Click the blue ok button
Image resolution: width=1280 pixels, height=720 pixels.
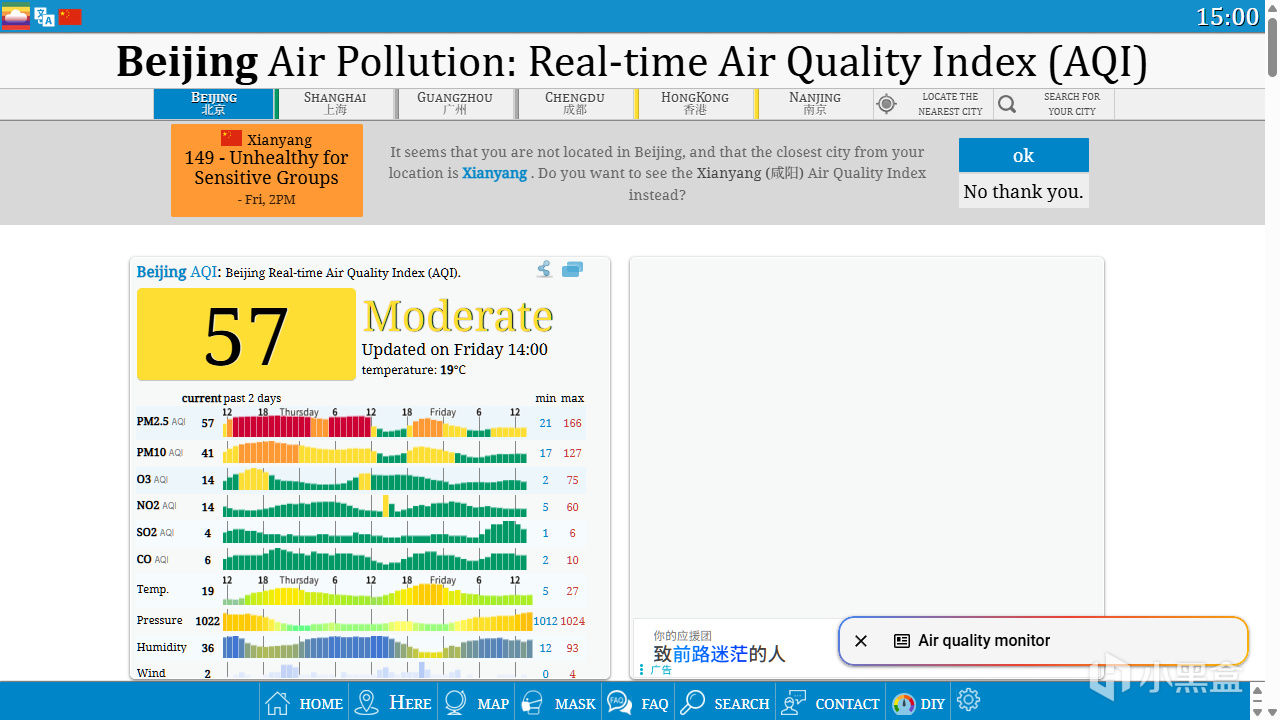point(1024,155)
